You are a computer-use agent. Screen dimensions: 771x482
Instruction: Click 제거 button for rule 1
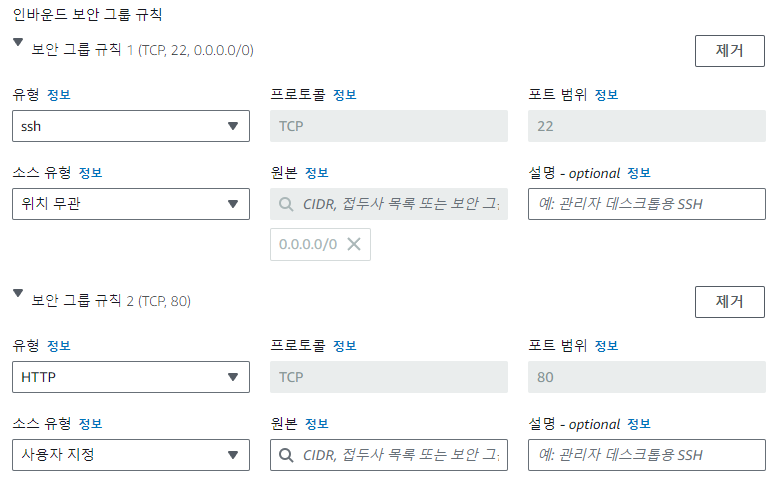[730, 51]
